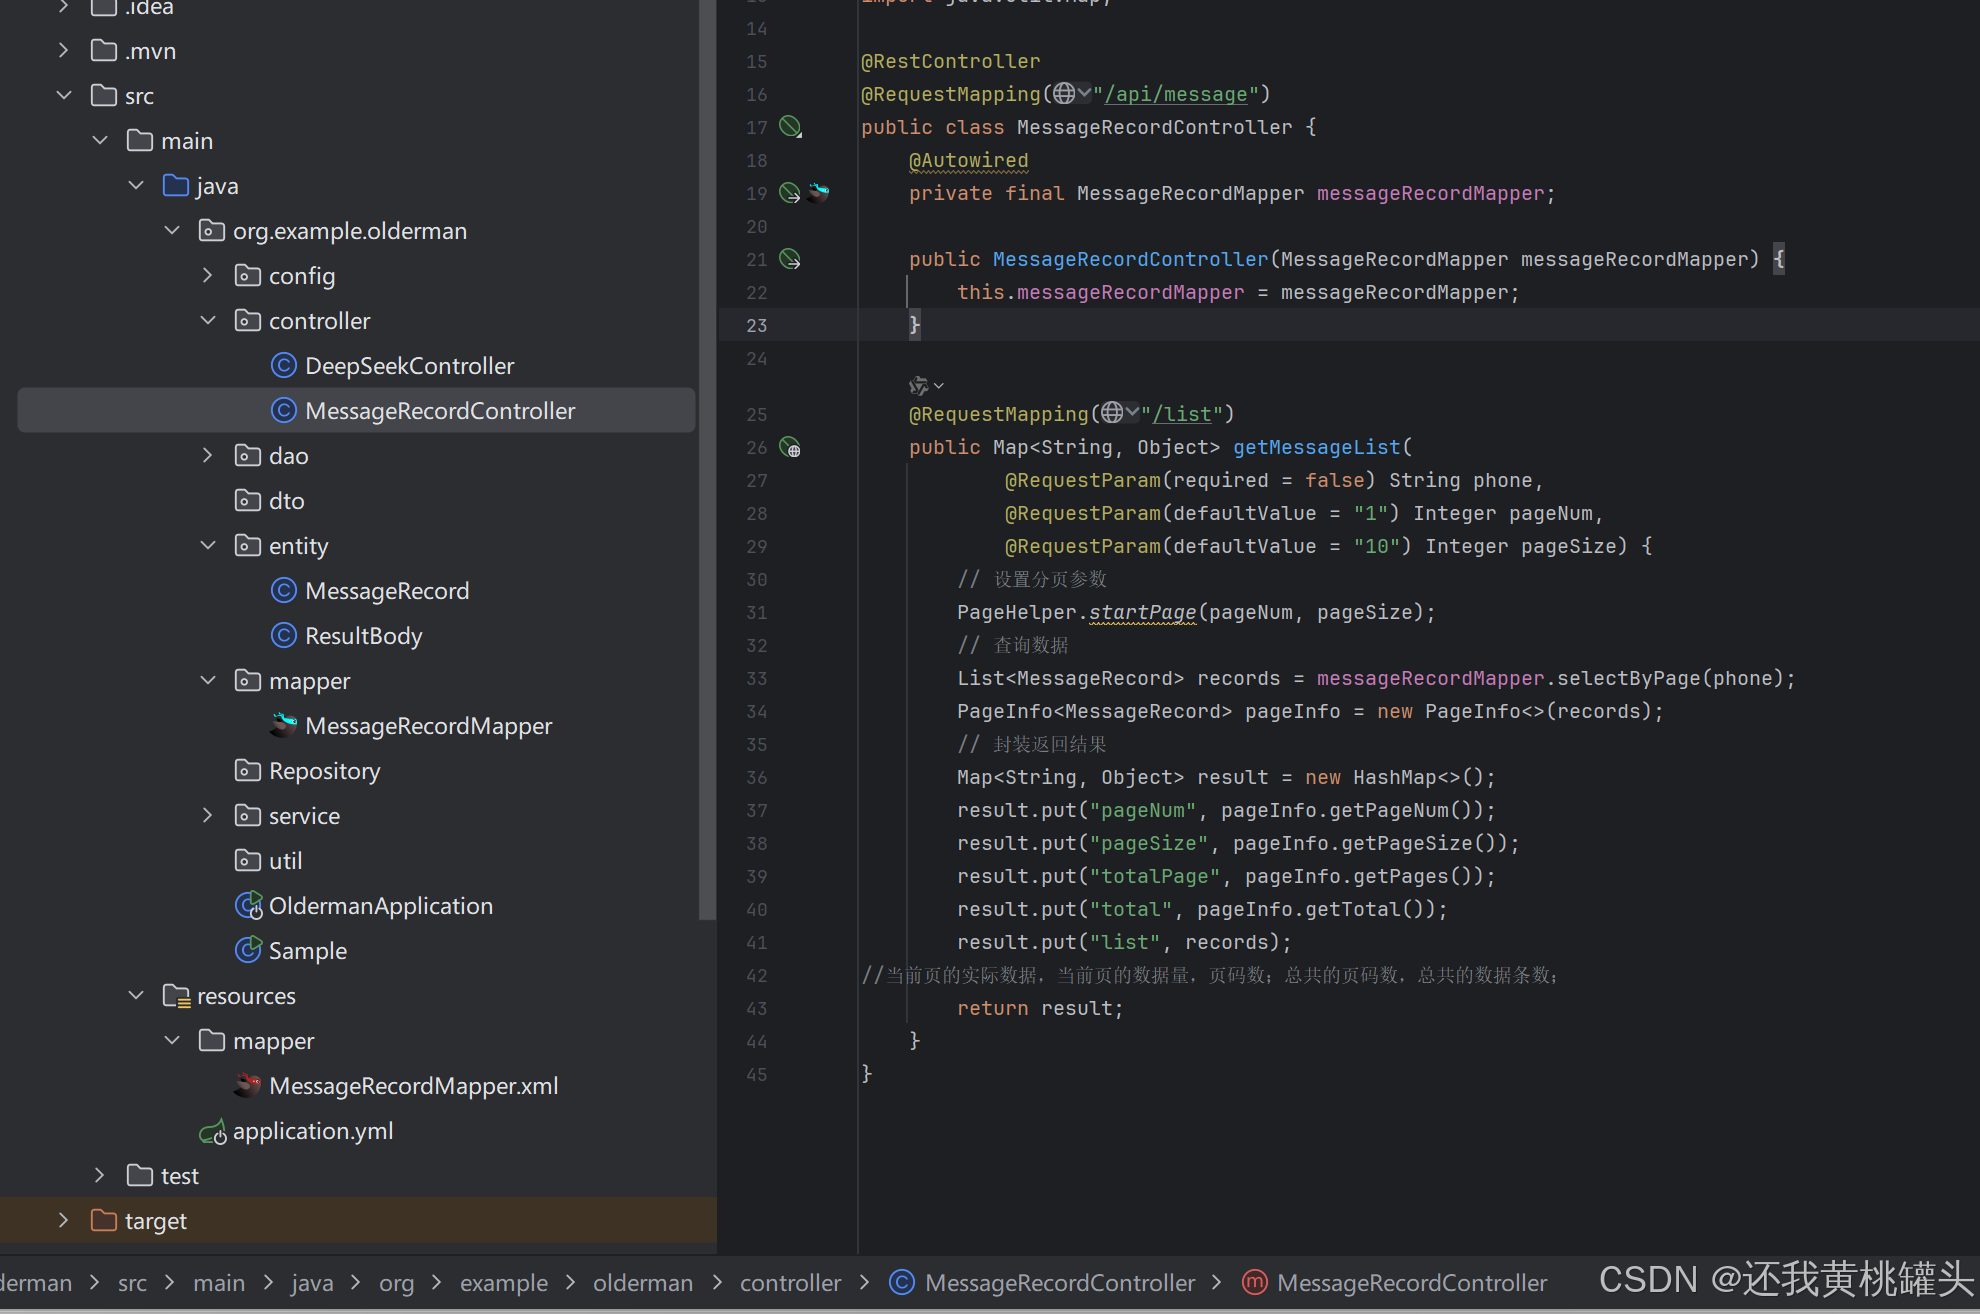Click the MyBatis bird gutter icon on line 19
This screenshot has height=1314, width=1980.
819,193
